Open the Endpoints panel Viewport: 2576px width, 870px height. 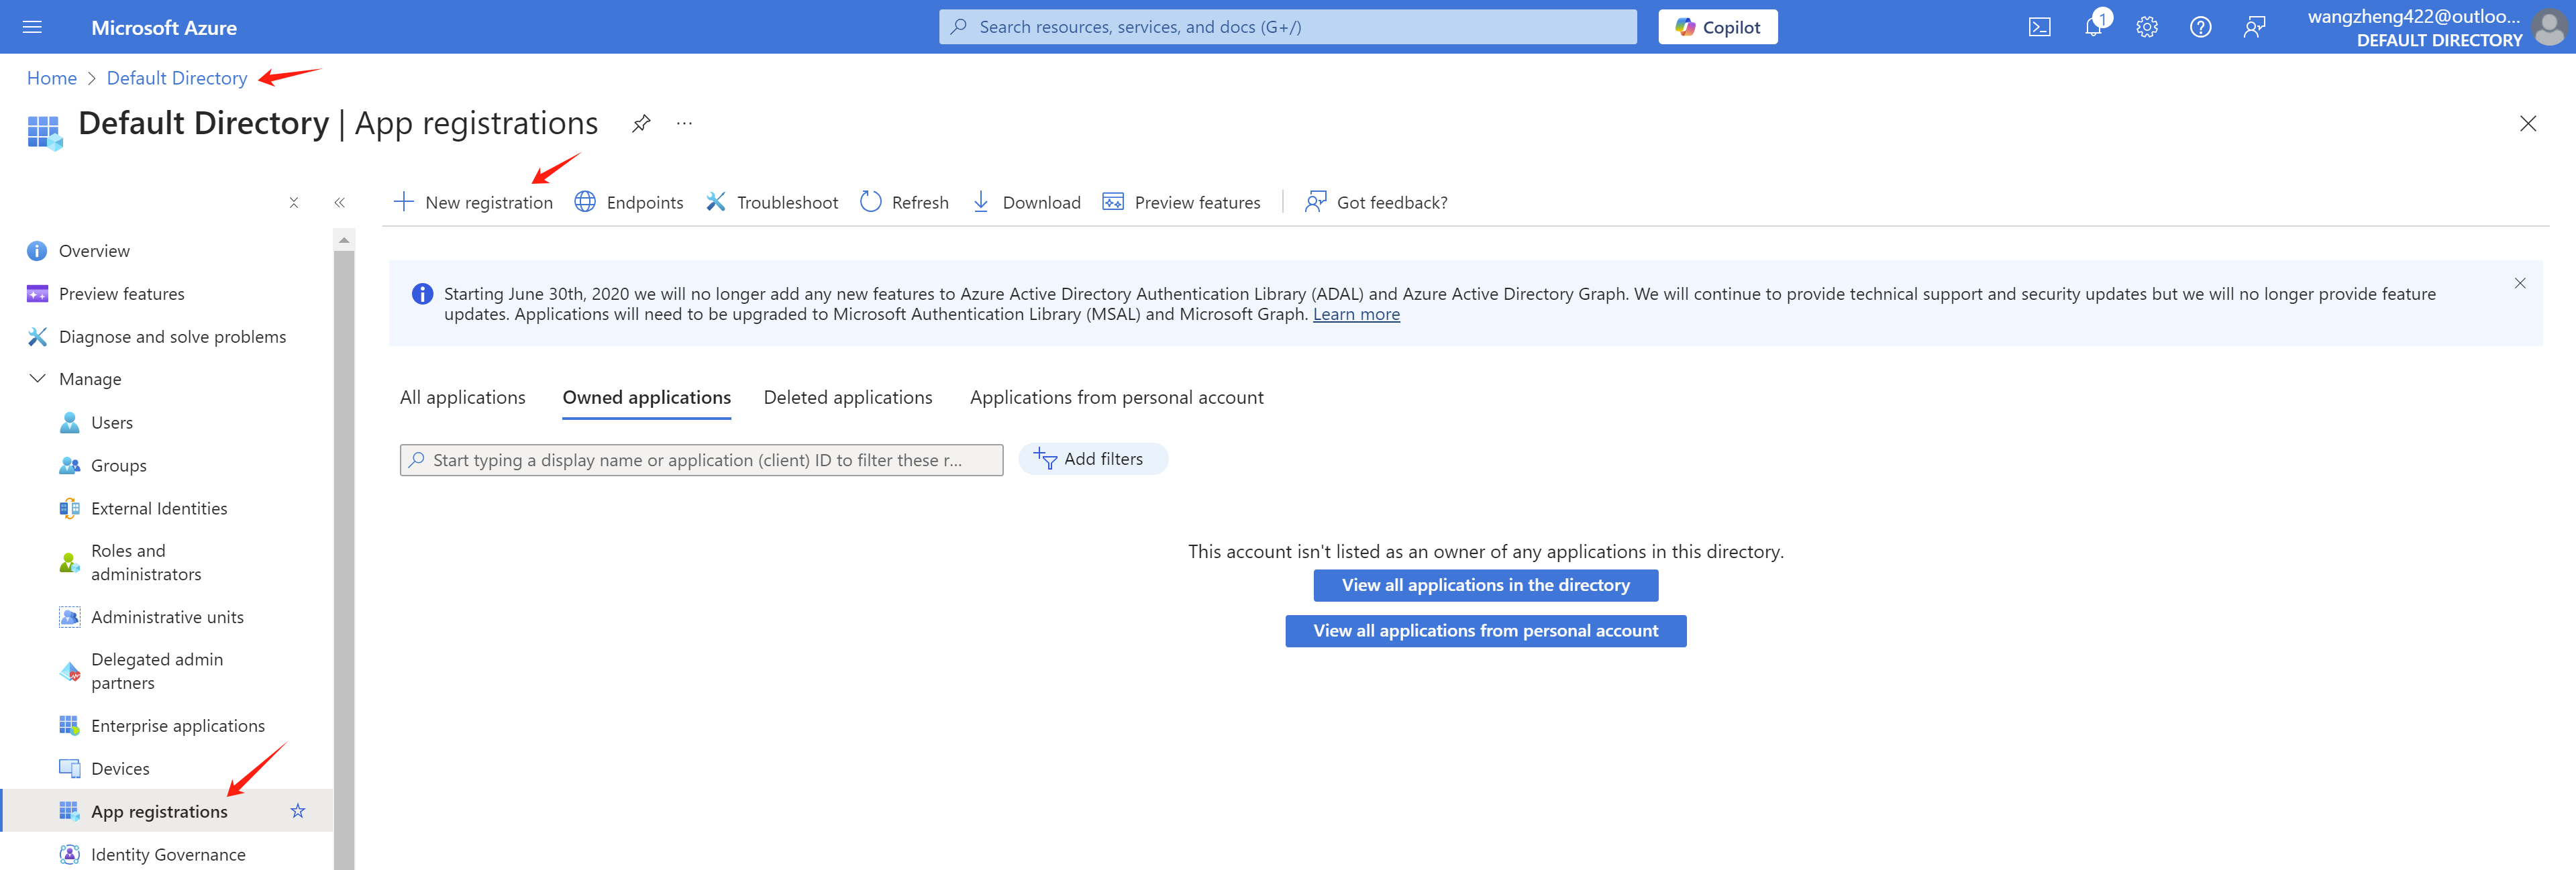[x=629, y=202]
